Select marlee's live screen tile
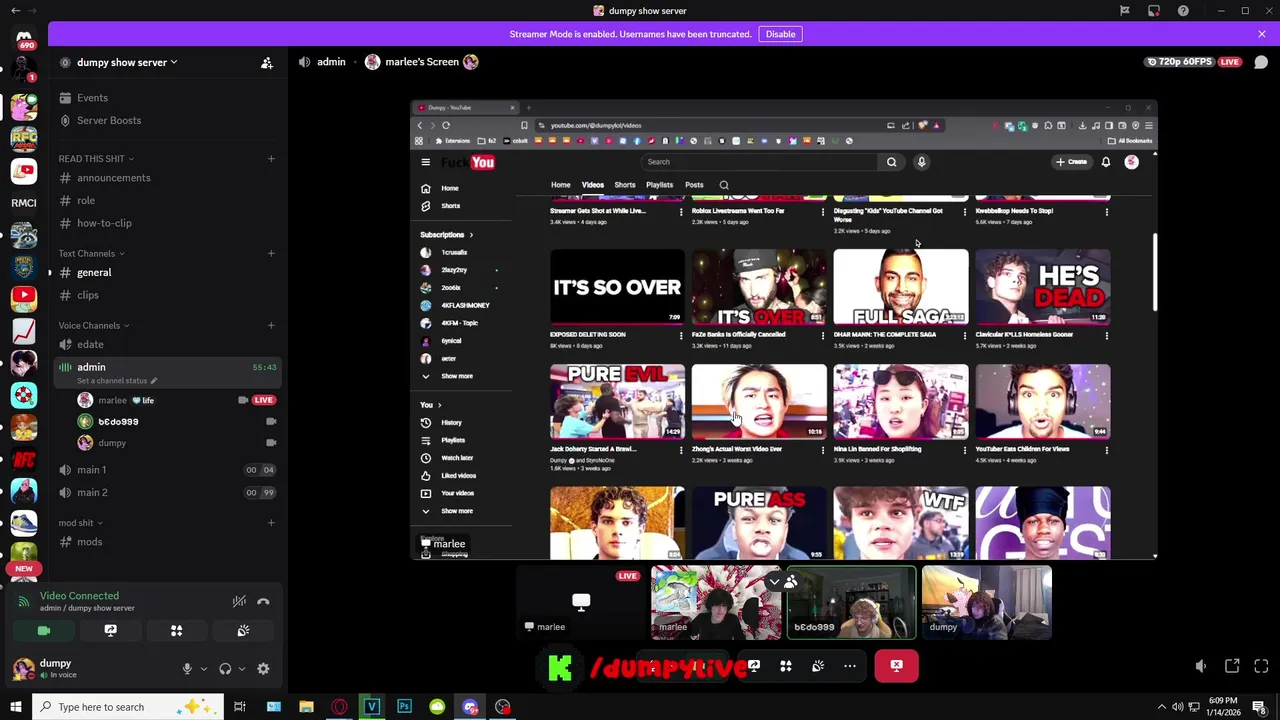Image resolution: width=1280 pixels, height=720 pixels. pyautogui.click(x=581, y=603)
